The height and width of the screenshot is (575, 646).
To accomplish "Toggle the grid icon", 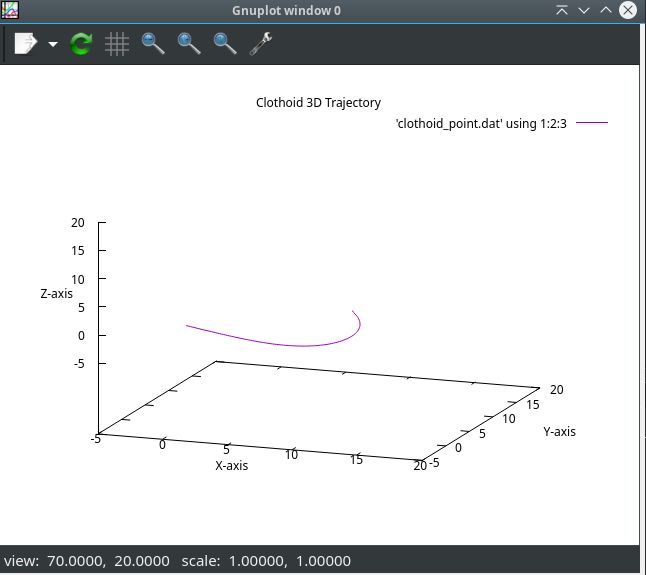I will click(117, 44).
